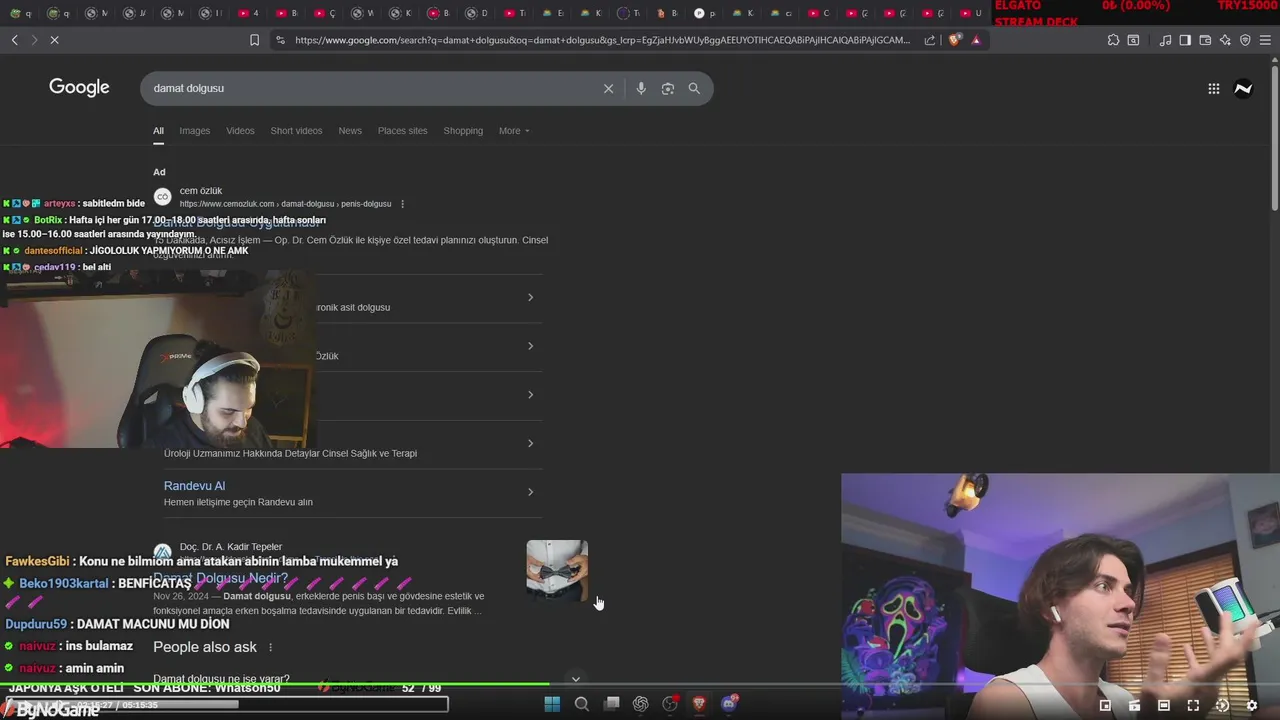Switch to the Shopping tab
The height and width of the screenshot is (720, 1280).
point(463,131)
